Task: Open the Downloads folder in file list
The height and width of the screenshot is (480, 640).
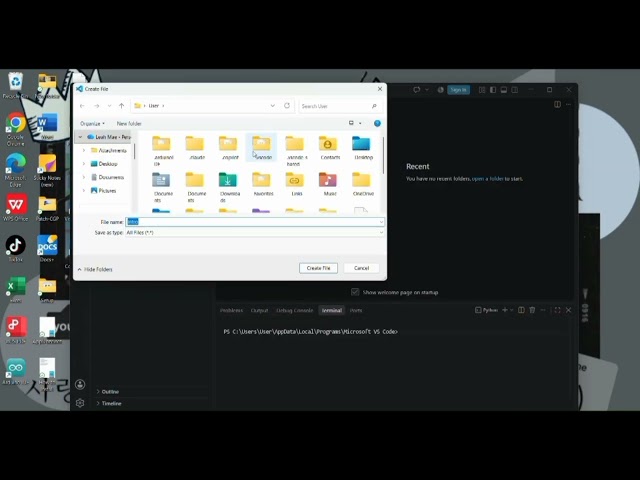Action: (x=228, y=187)
